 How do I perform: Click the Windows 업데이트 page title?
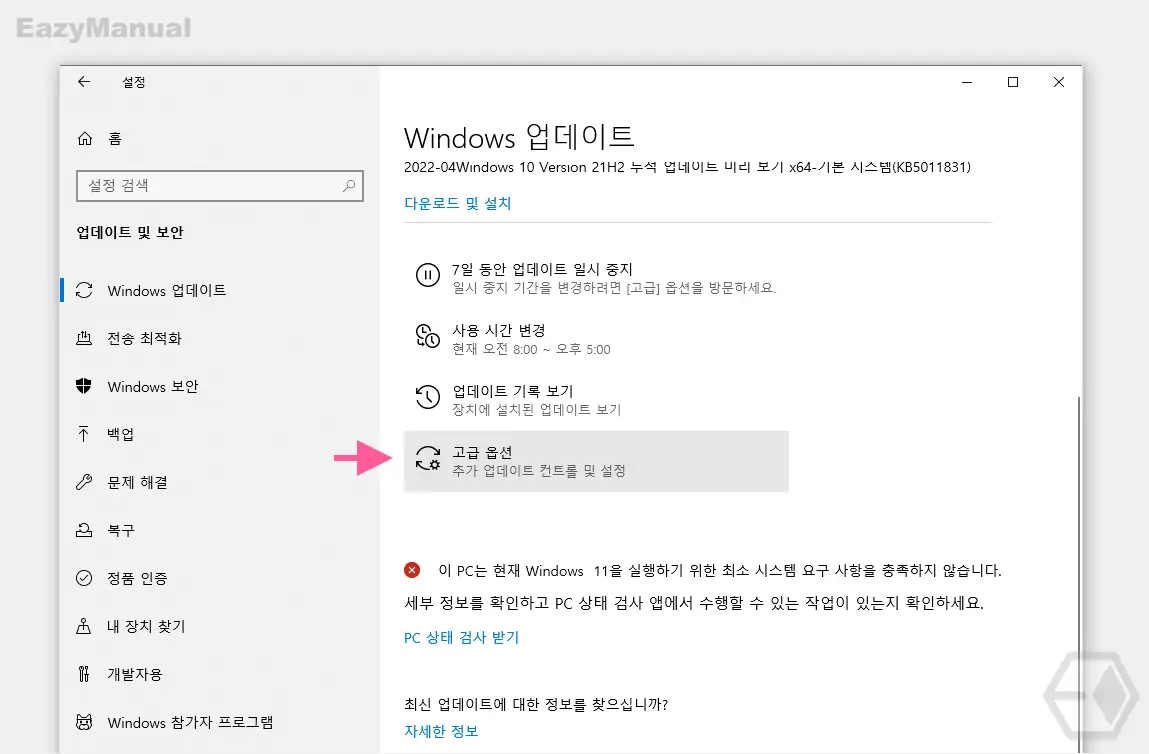(519, 137)
